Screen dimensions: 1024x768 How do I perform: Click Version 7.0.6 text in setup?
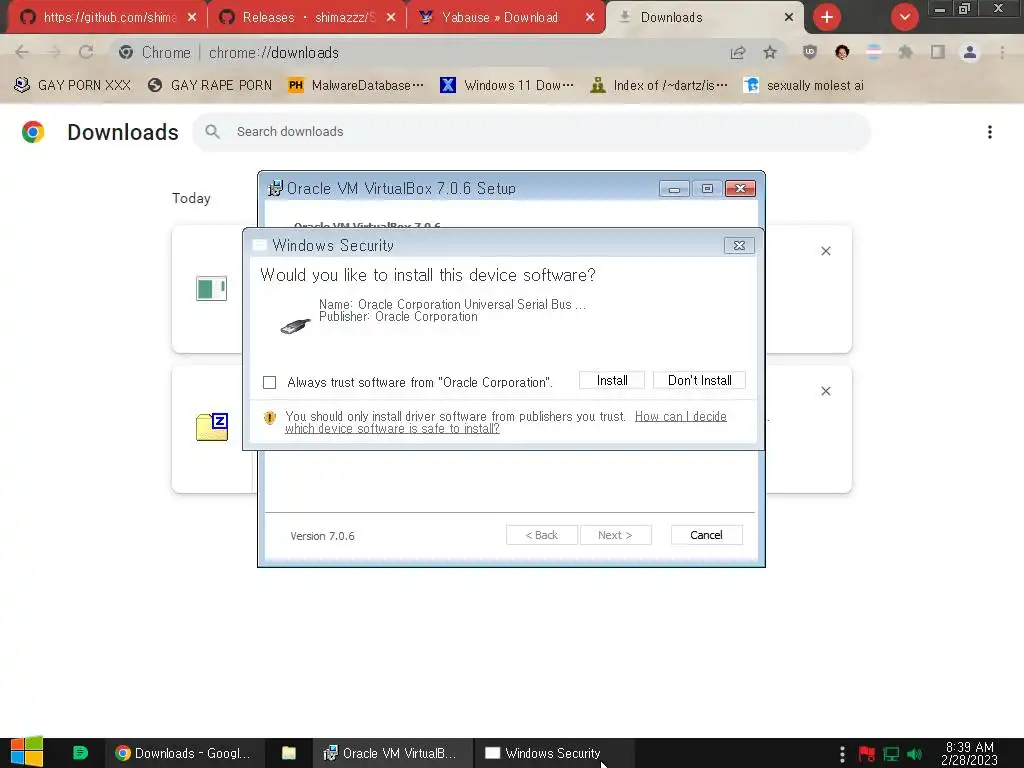coord(322,536)
